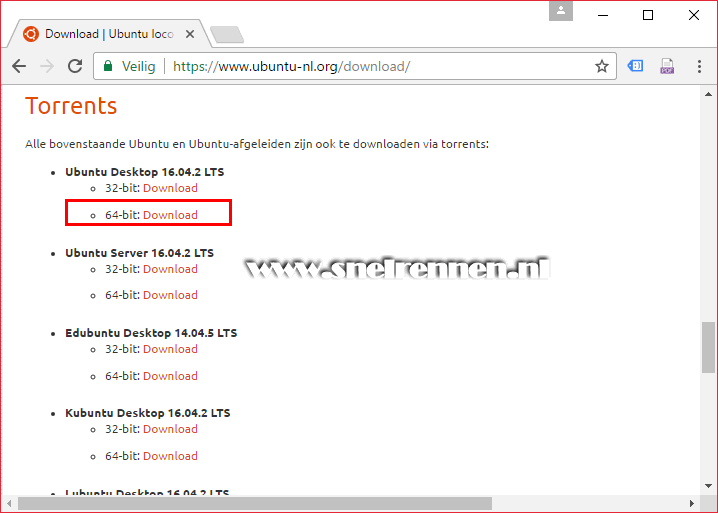Open the blue extension icon in toolbar

(635, 66)
